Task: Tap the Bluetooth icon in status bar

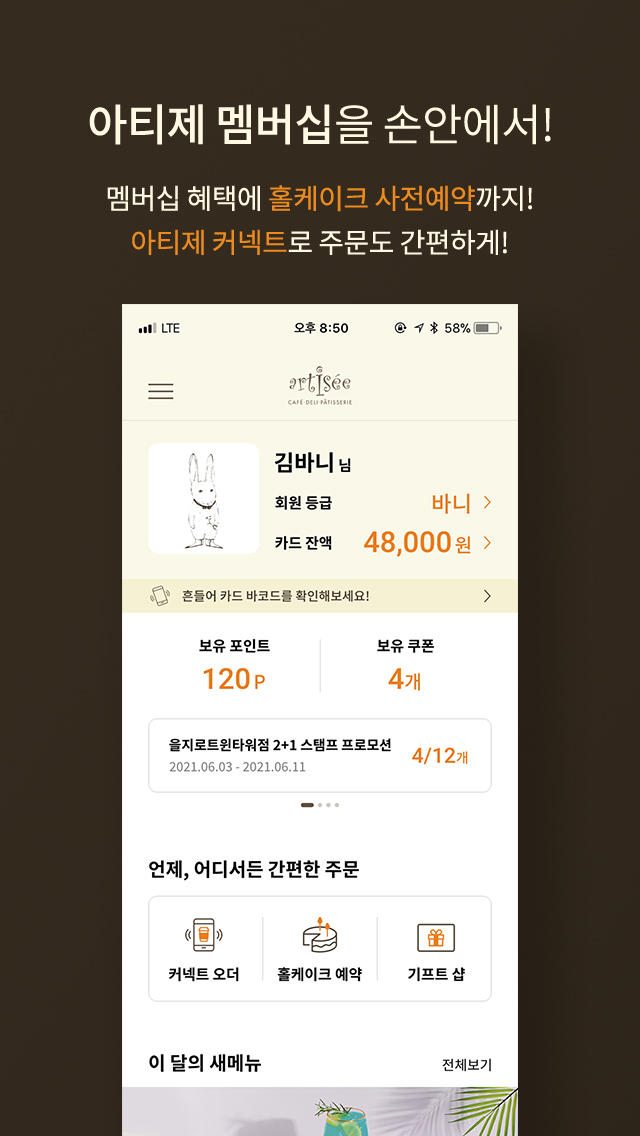Action: [434, 328]
